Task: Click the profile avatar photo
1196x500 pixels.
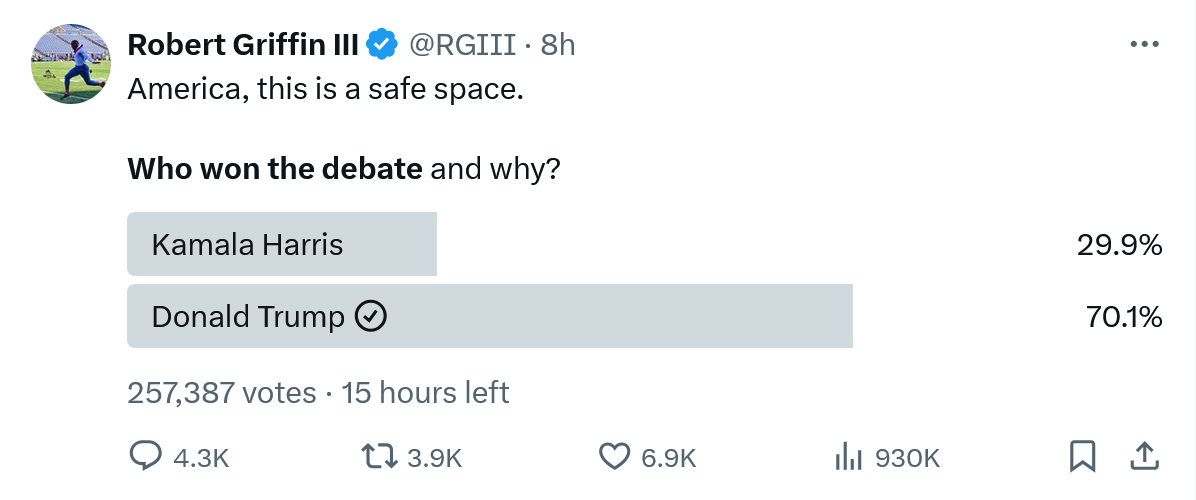Action: click(x=71, y=65)
